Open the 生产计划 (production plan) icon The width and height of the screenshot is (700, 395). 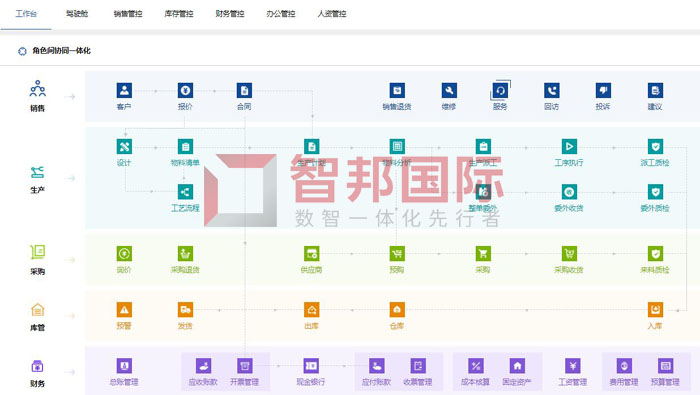(x=312, y=146)
